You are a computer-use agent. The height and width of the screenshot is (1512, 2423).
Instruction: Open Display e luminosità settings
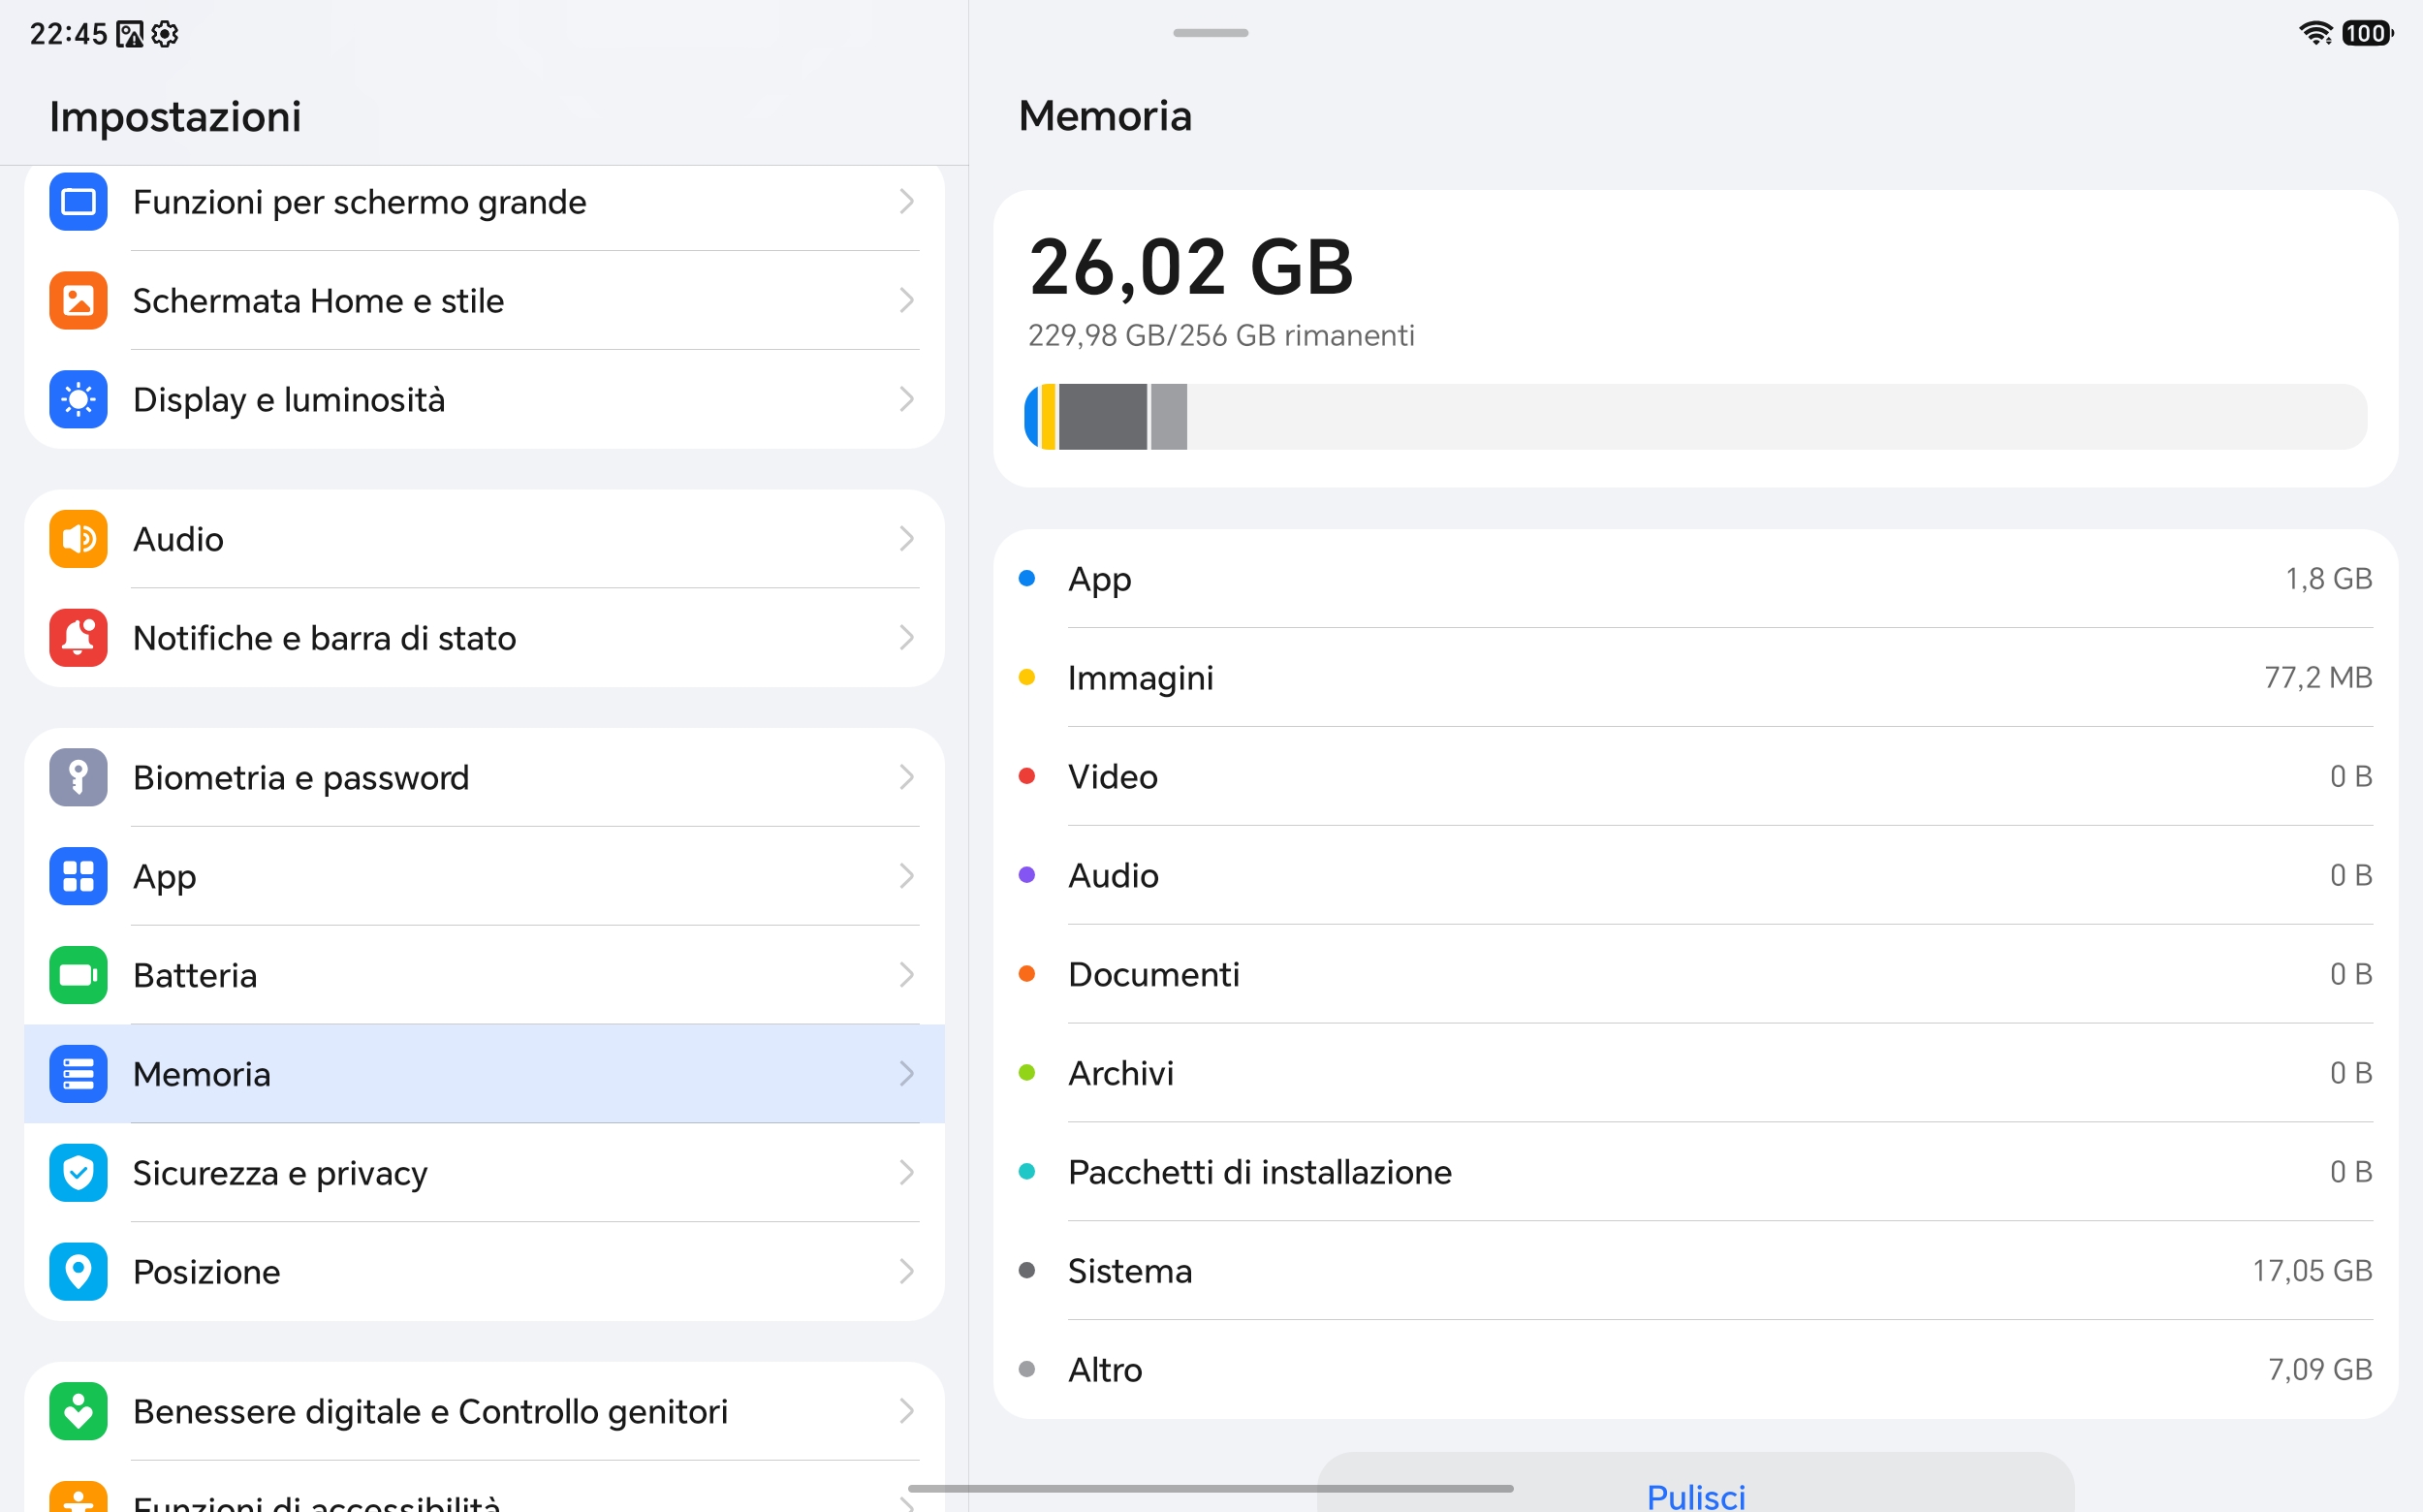(x=484, y=399)
